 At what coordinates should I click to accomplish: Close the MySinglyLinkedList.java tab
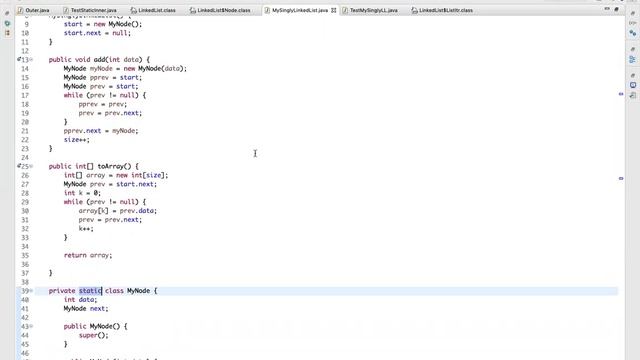coord(333,10)
